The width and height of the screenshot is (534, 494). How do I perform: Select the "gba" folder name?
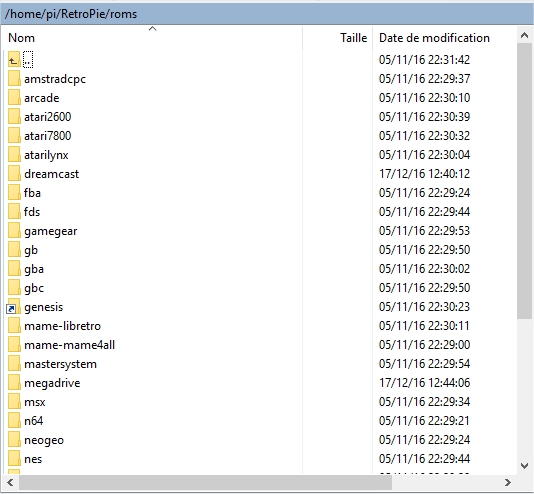pyautogui.click(x=34, y=270)
